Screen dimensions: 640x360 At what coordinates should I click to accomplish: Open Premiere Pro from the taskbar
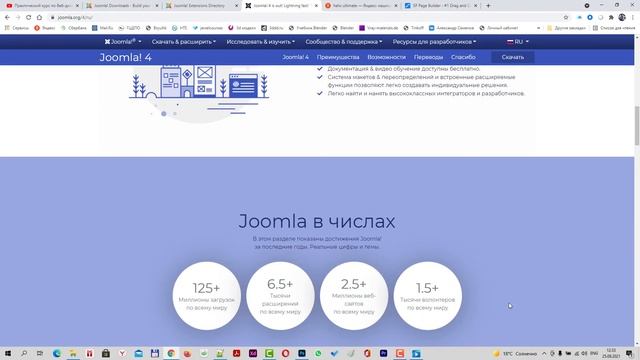click(x=383, y=353)
